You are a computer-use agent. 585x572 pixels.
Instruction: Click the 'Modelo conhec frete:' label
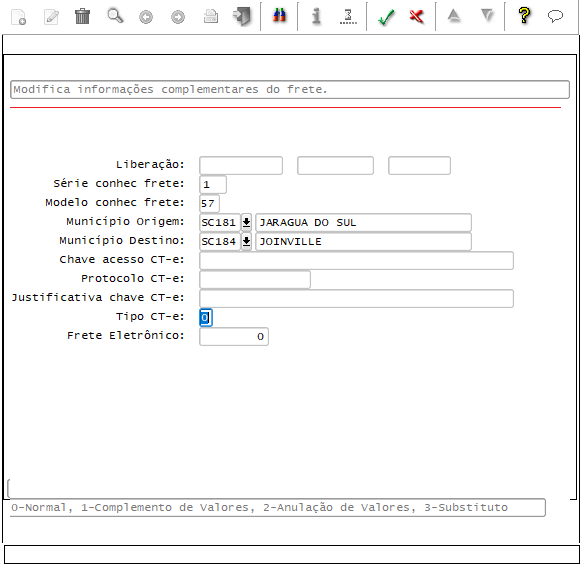115,203
